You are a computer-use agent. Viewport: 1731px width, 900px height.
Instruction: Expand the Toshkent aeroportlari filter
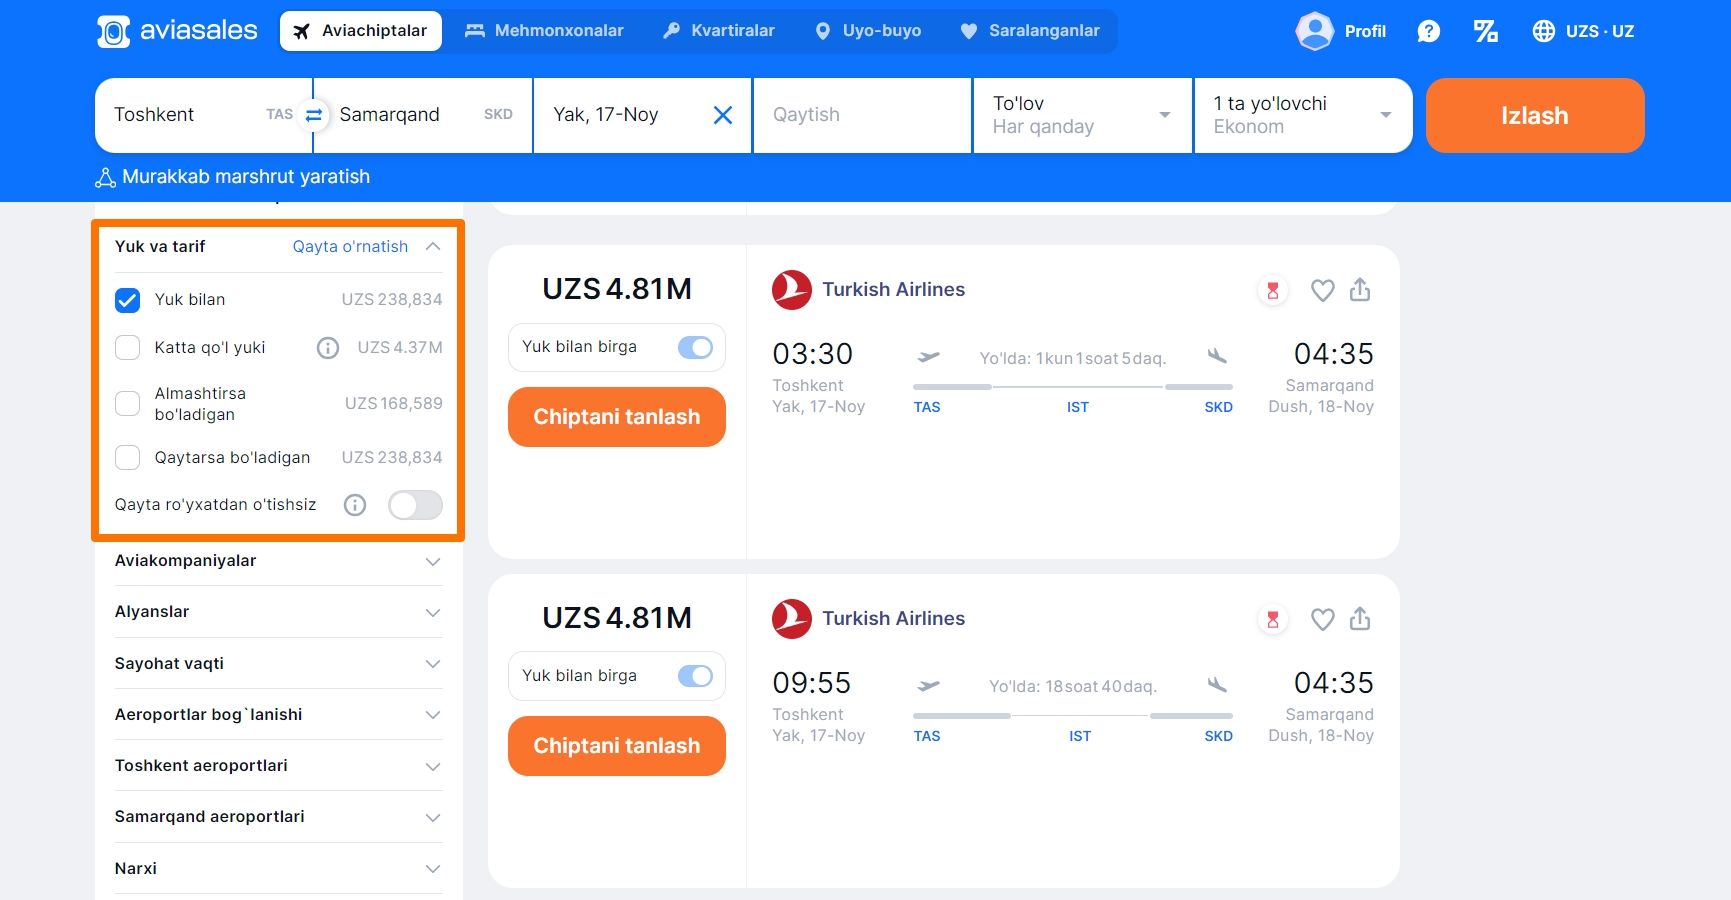coord(278,766)
